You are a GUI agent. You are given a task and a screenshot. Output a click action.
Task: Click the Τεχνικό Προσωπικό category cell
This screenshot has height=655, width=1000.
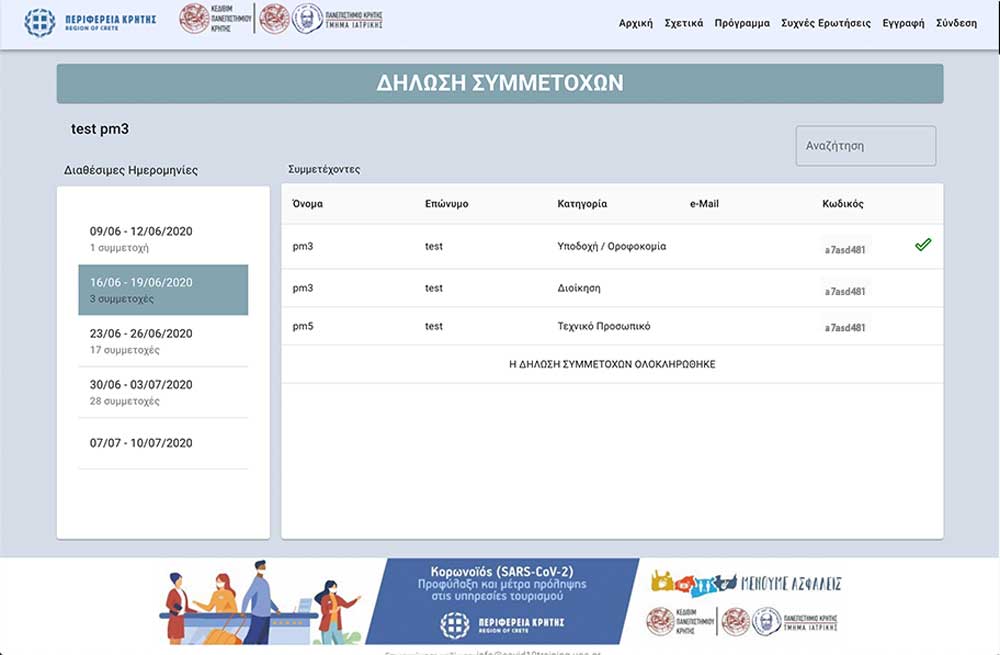coord(603,326)
